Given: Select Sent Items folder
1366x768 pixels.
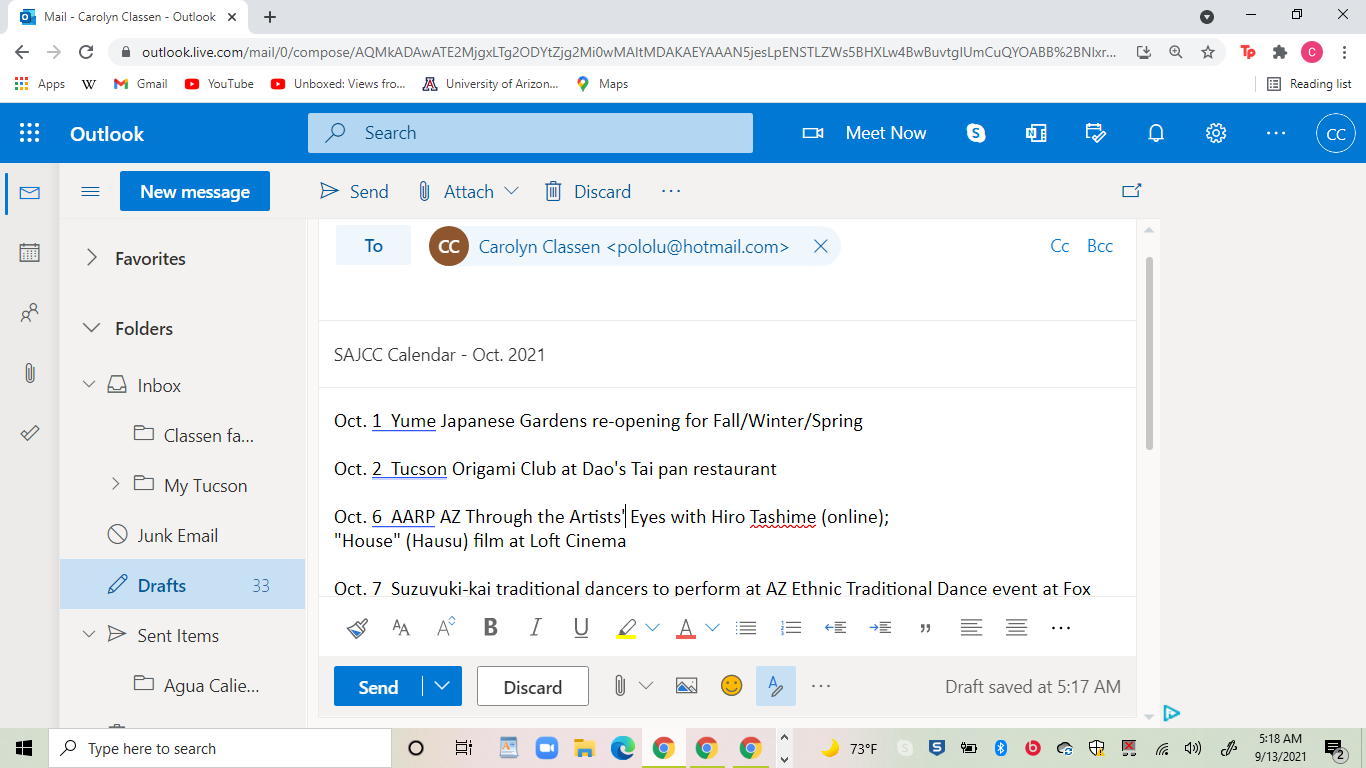Looking at the screenshot, I should pyautogui.click(x=178, y=635).
